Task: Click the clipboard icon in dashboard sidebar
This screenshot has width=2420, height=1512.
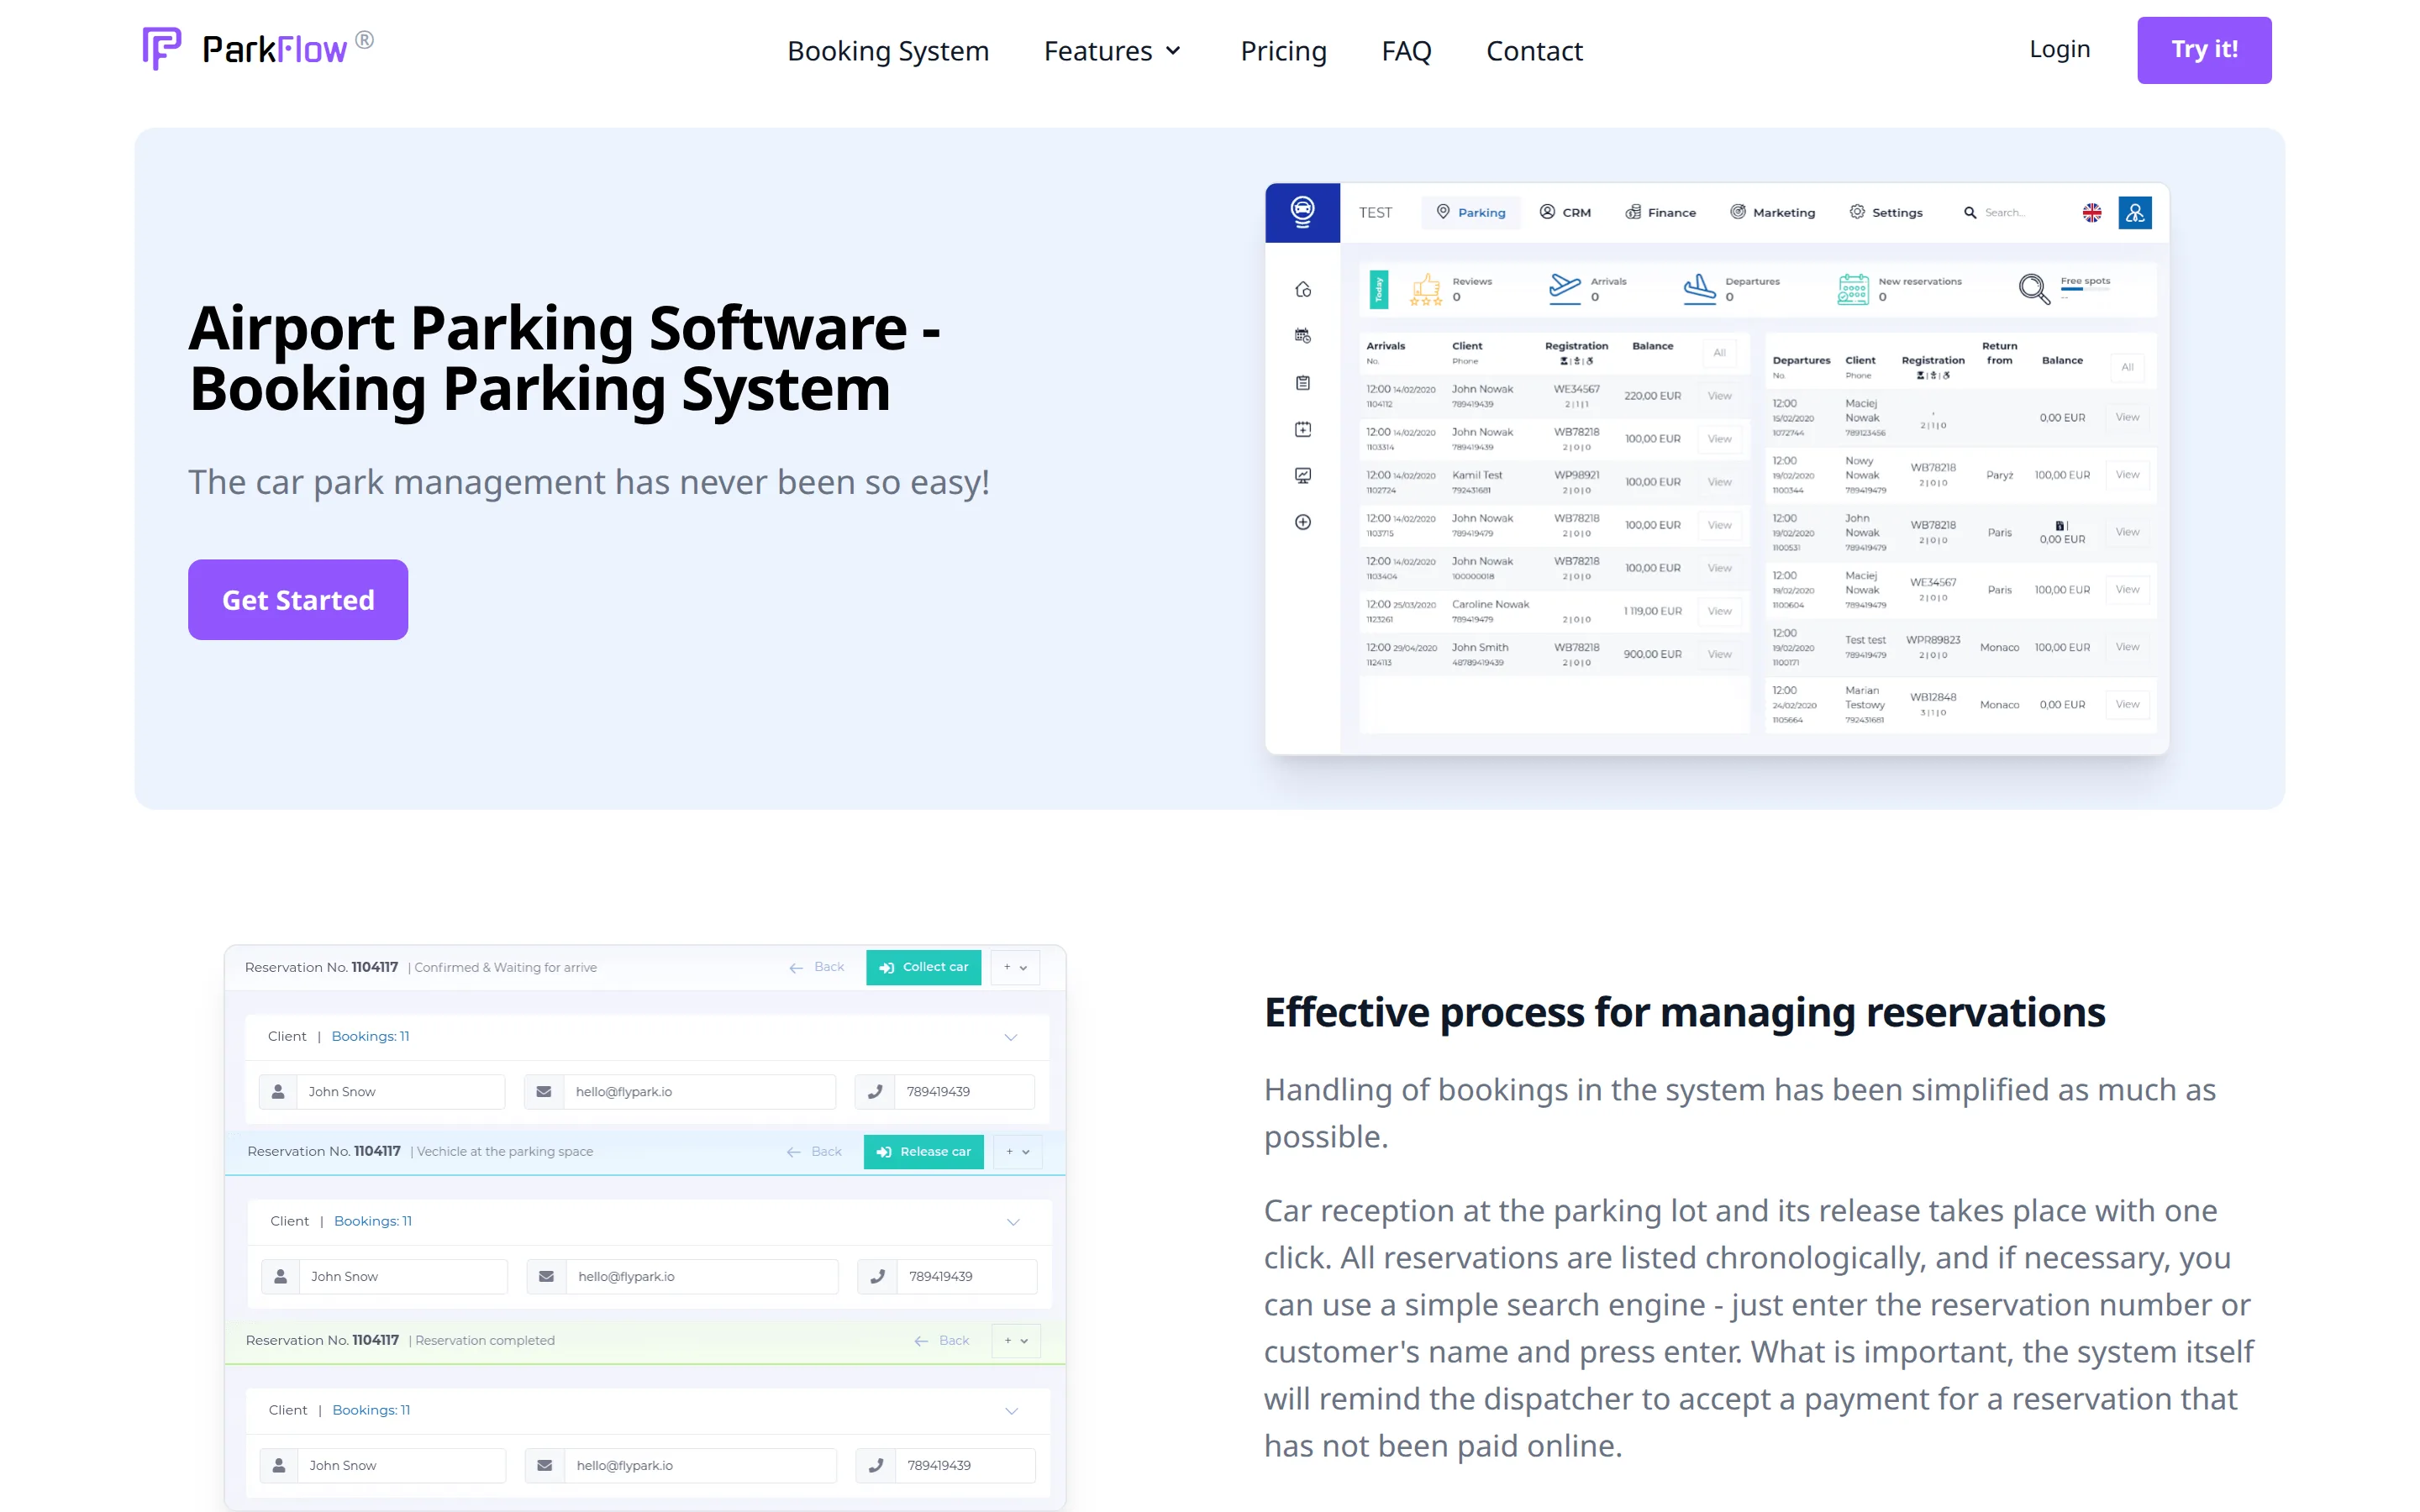Action: tap(1303, 382)
